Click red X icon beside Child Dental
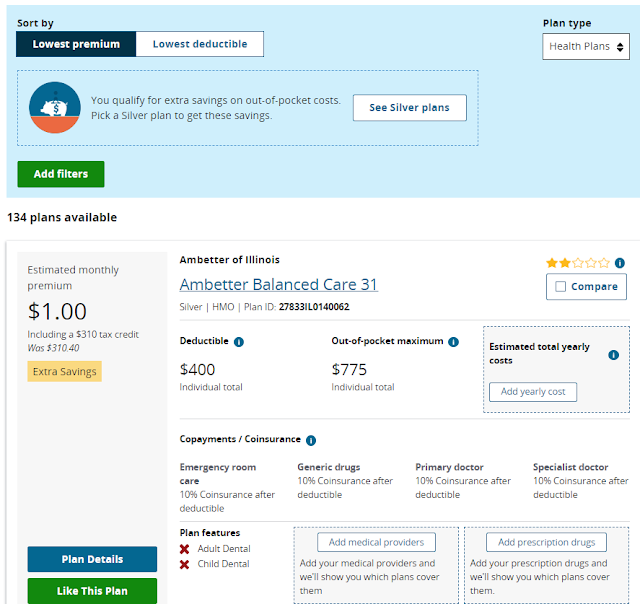 (x=185, y=565)
